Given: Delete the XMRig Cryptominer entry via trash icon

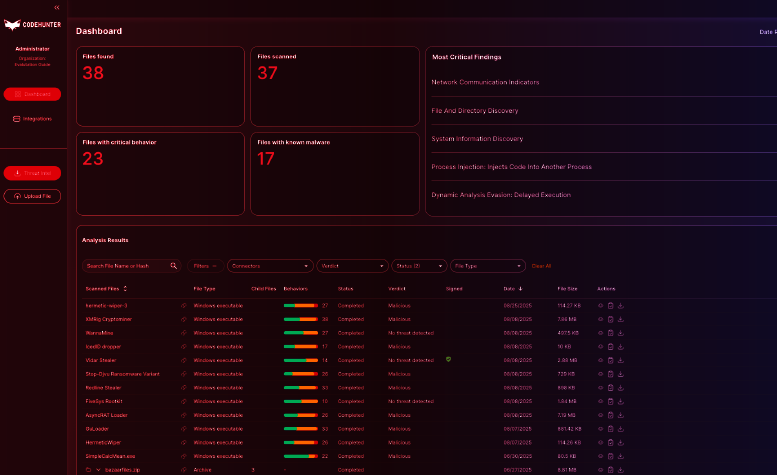Looking at the screenshot, I should point(611,319).
